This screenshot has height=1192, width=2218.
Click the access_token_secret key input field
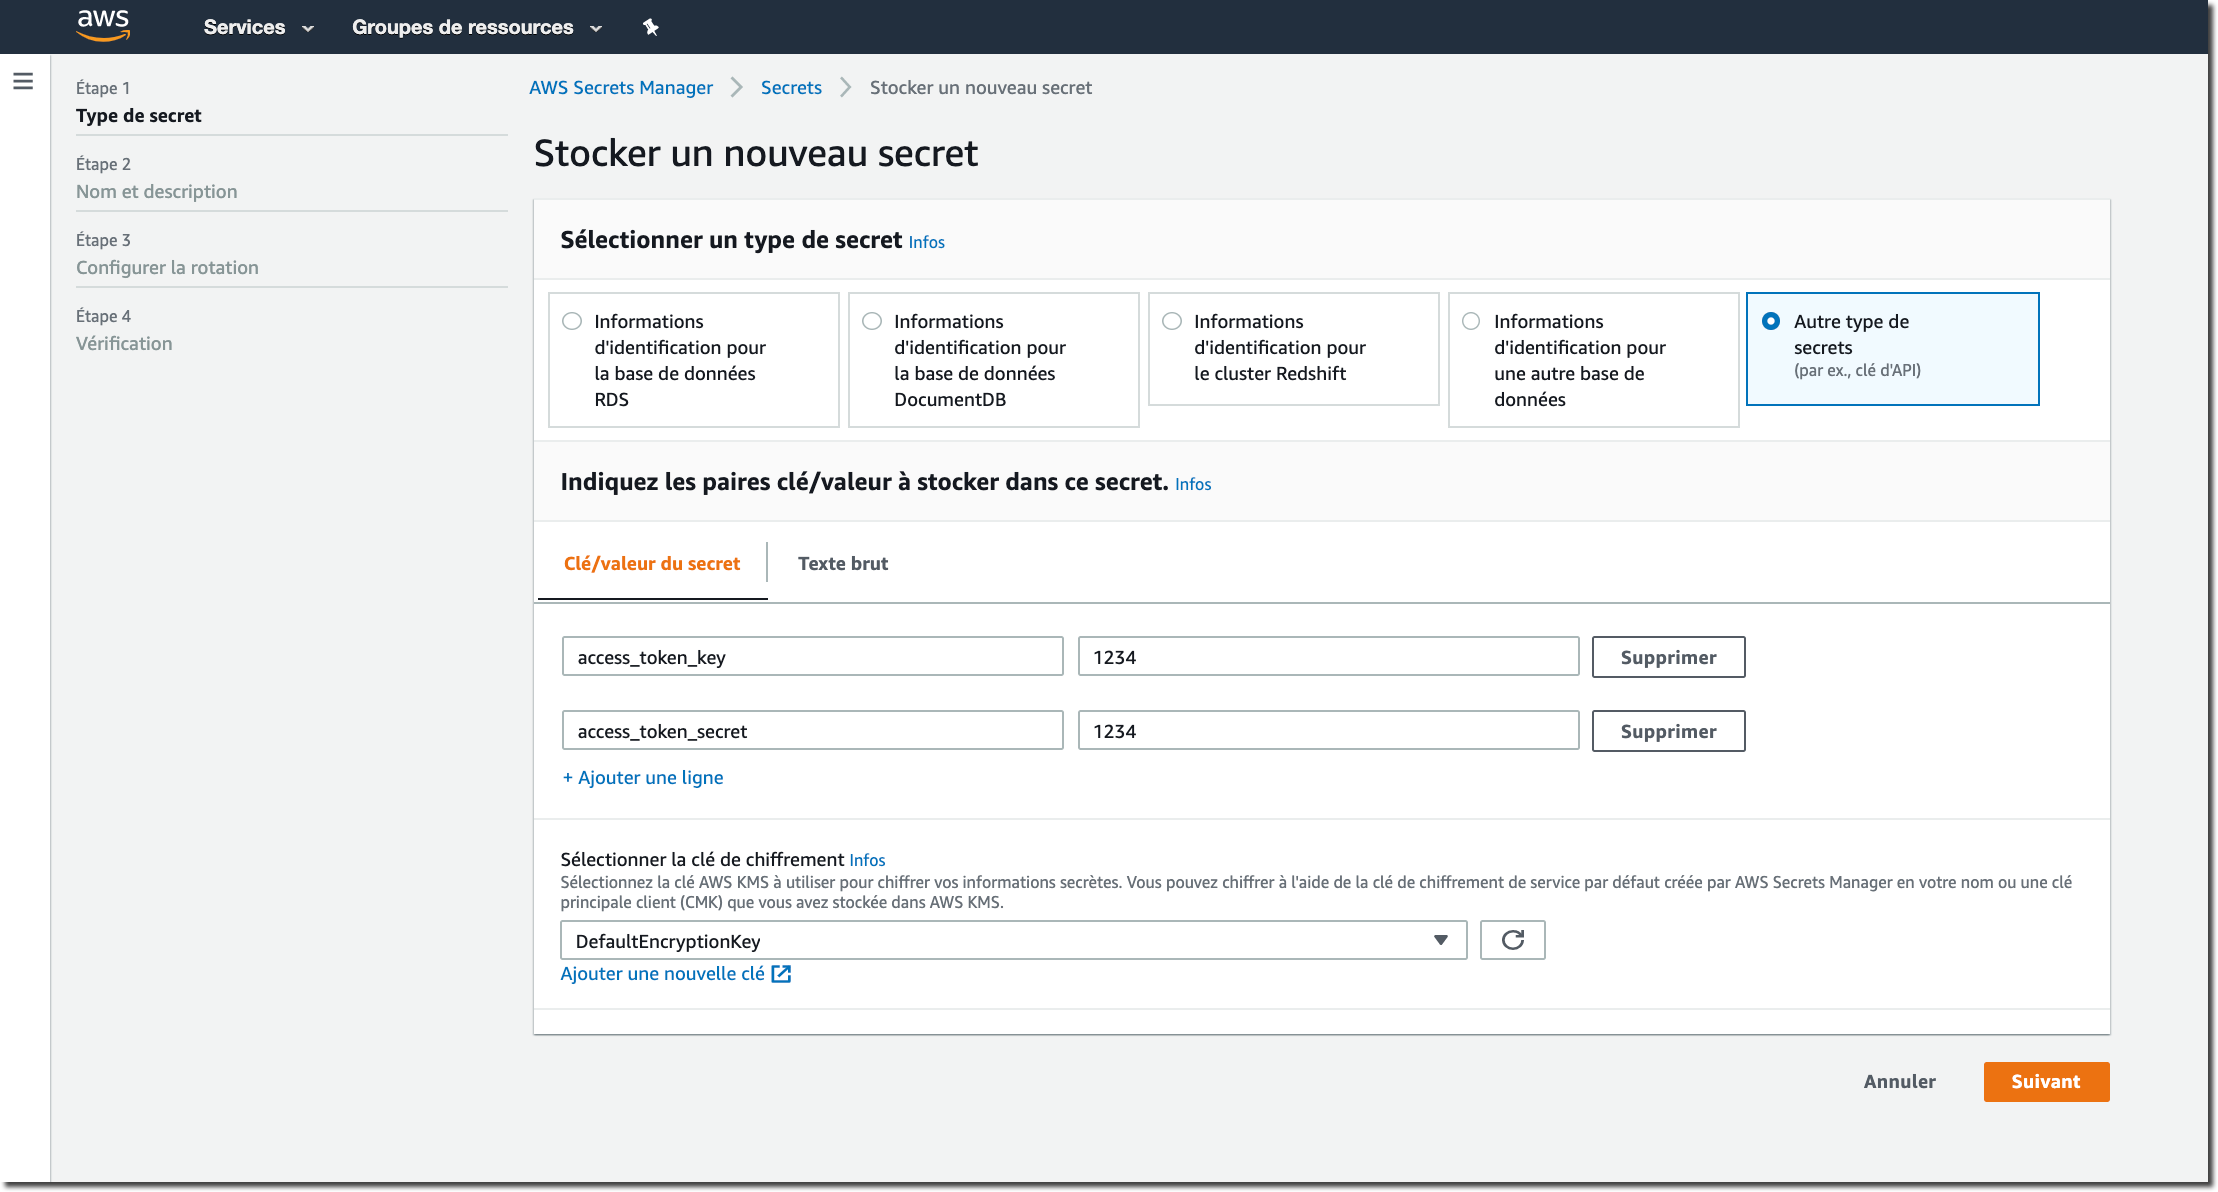pos(811,731)
